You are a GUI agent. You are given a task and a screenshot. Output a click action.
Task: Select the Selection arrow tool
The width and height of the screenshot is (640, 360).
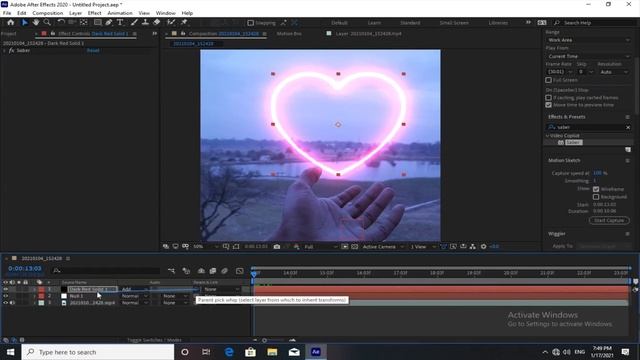pos(24,22)
